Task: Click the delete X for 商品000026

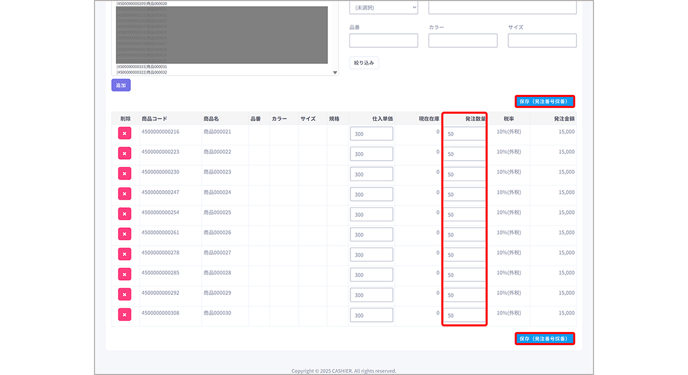Action: coord(125,234)
